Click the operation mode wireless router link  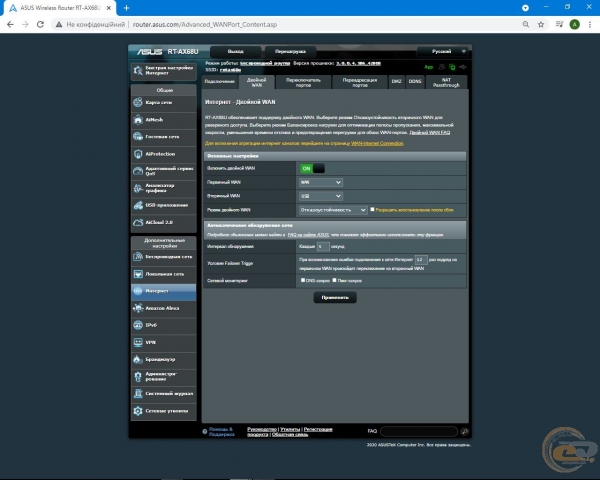tap(265, 63)
